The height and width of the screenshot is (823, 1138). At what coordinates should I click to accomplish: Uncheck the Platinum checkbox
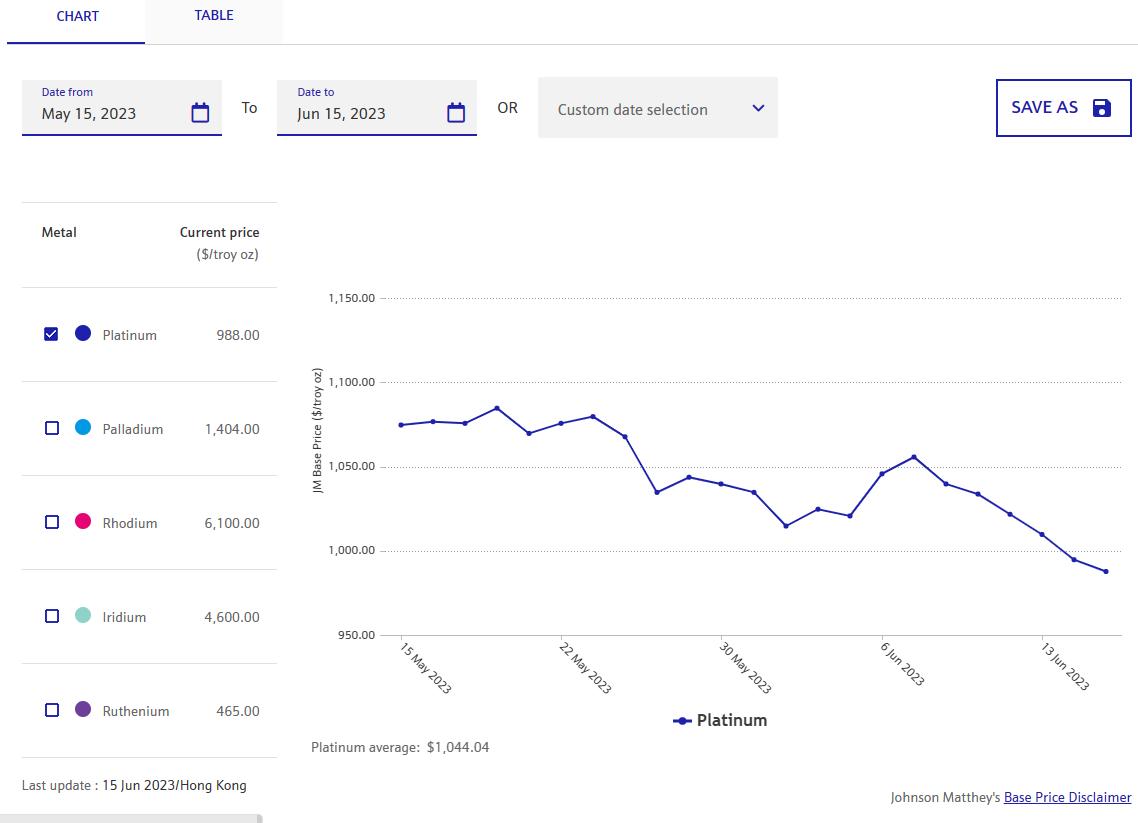52,334
